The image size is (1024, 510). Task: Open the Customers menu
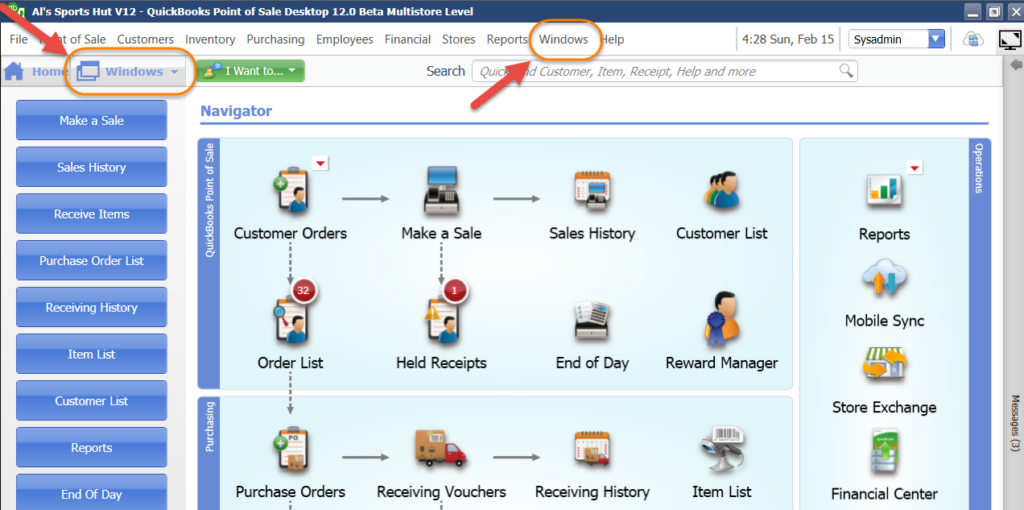(146, 39)
